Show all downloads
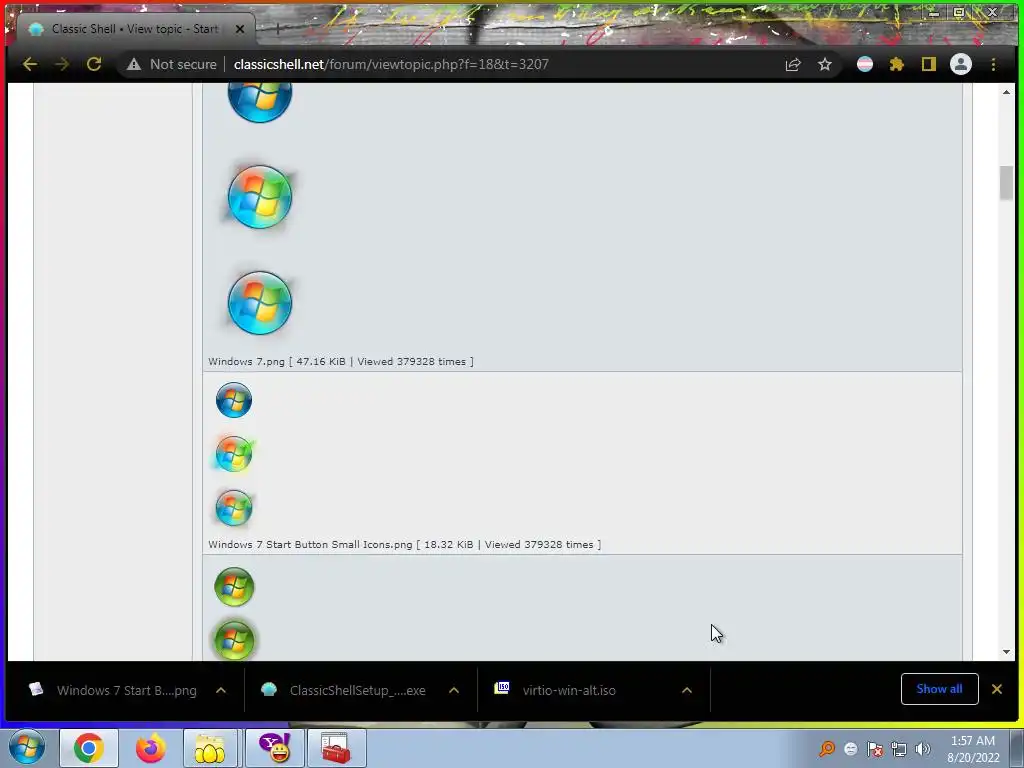1024x768 pixels. [939, 689]
